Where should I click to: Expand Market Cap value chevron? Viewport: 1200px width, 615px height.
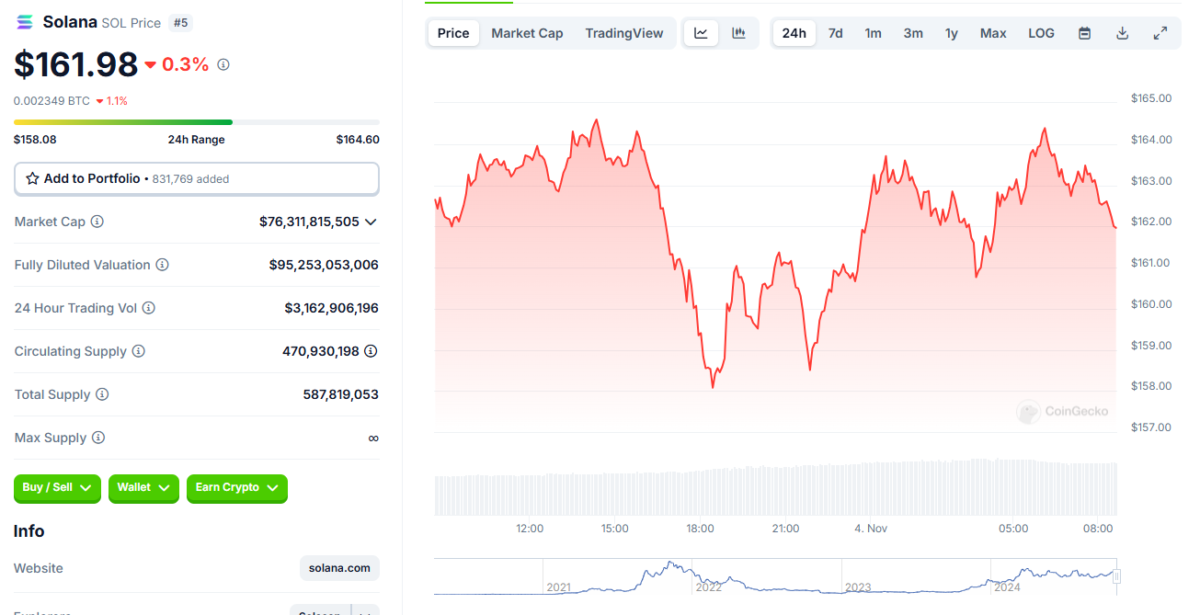tap(371, 222)
